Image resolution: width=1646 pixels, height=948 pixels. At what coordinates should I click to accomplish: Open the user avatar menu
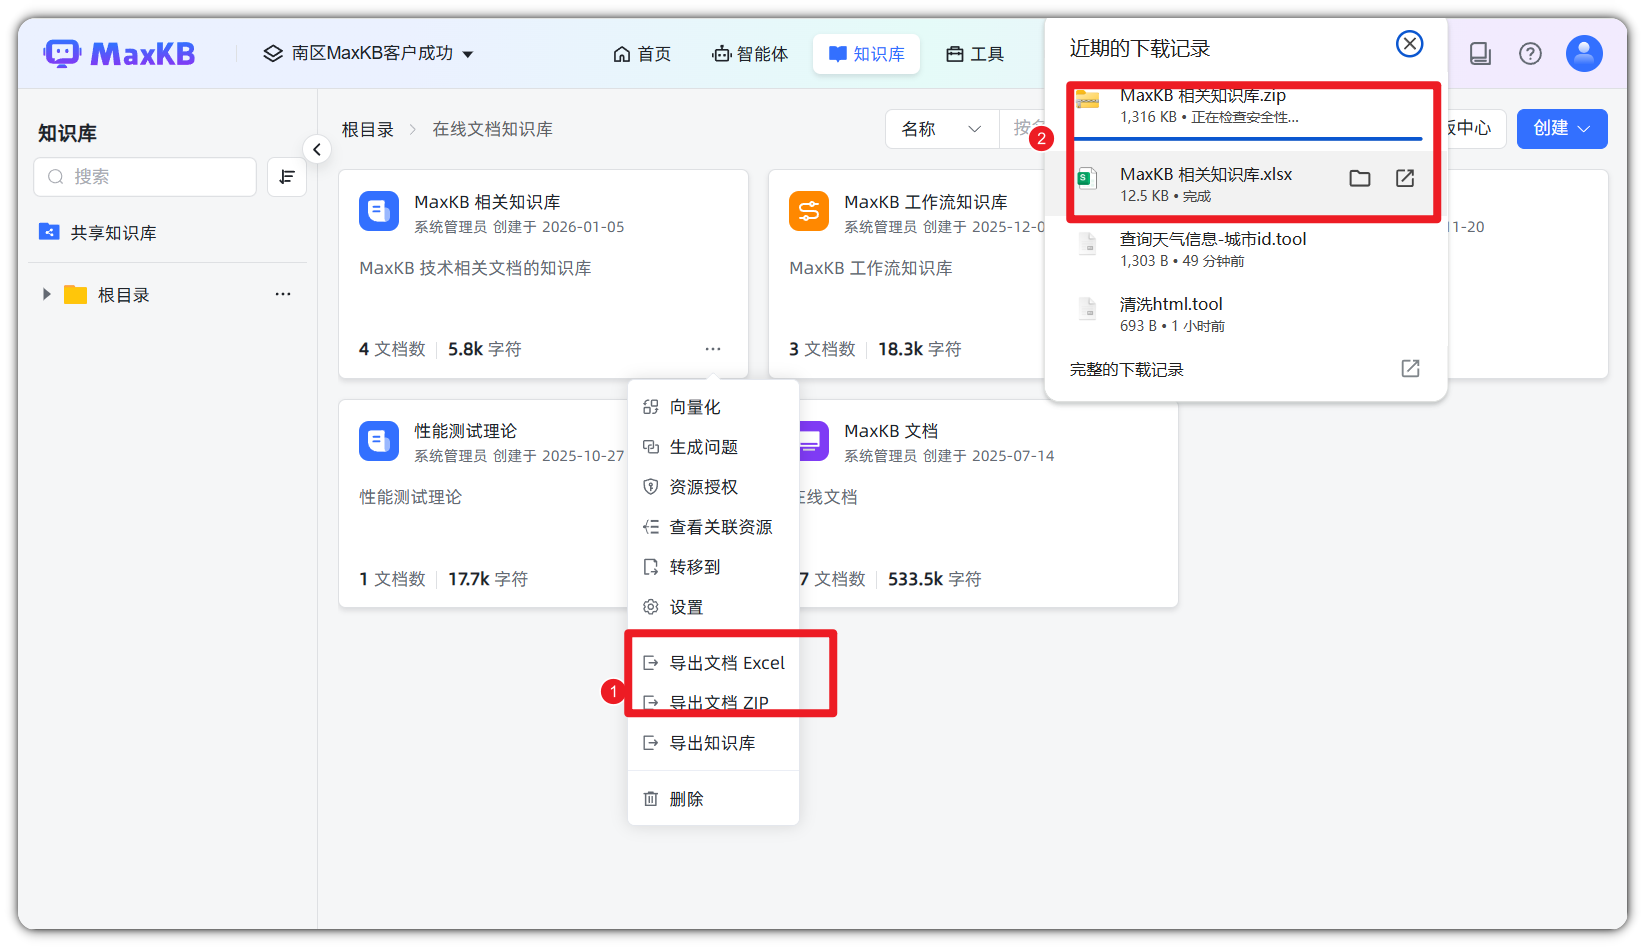coord(1584,54)
